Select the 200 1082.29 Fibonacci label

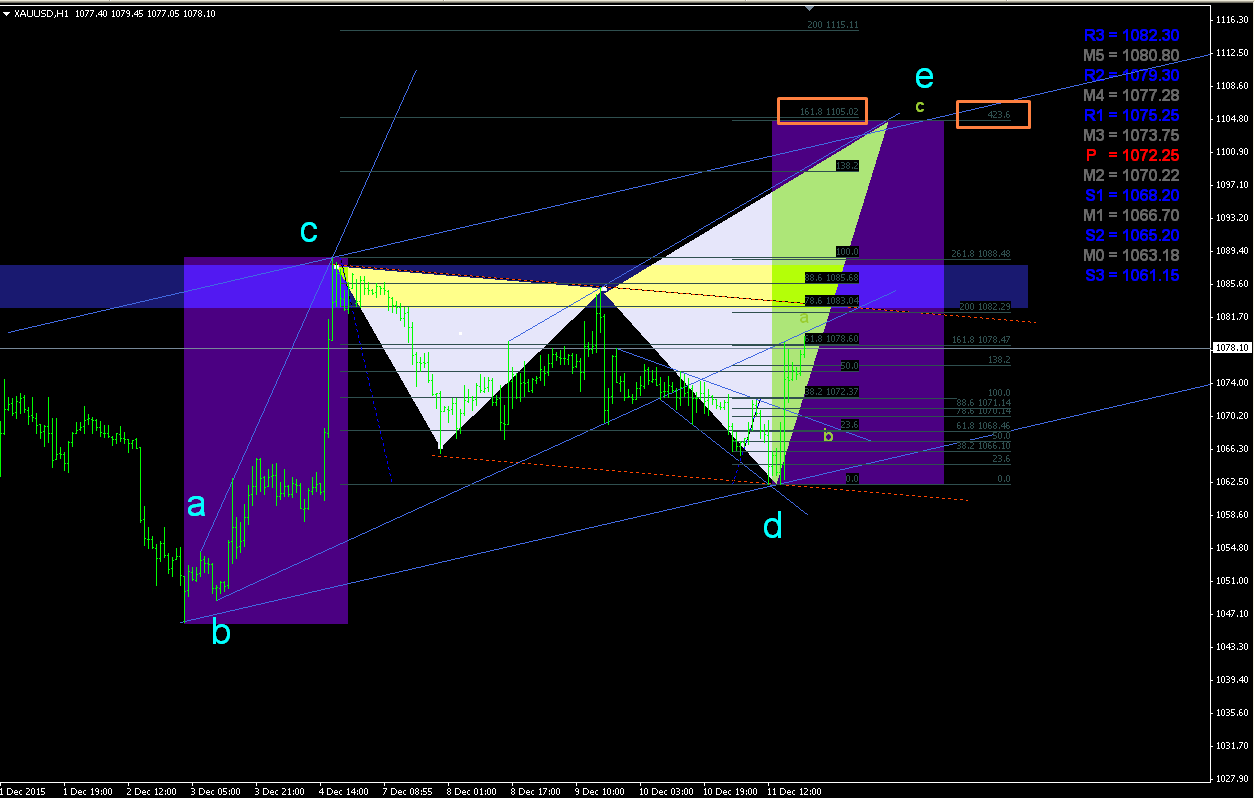point(985,306)
